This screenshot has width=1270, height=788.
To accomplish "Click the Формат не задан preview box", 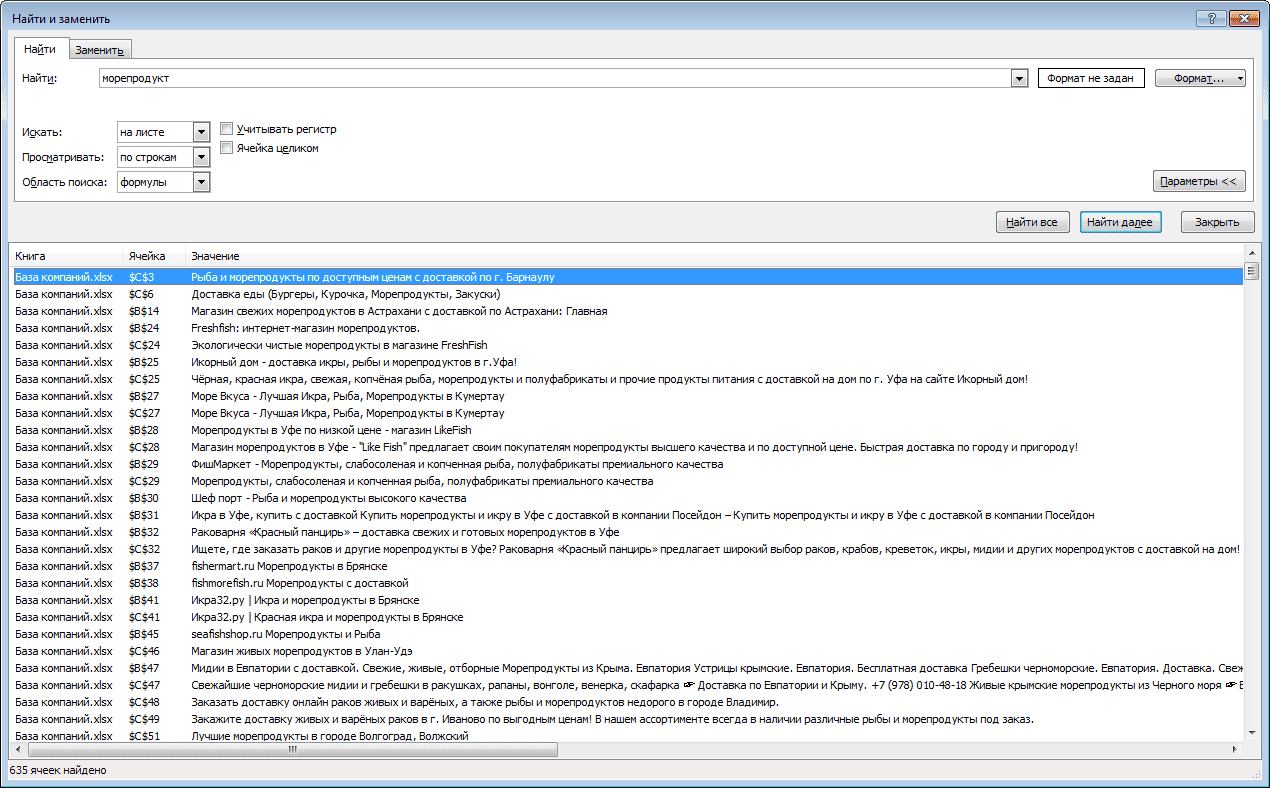I will (1091, 78).
